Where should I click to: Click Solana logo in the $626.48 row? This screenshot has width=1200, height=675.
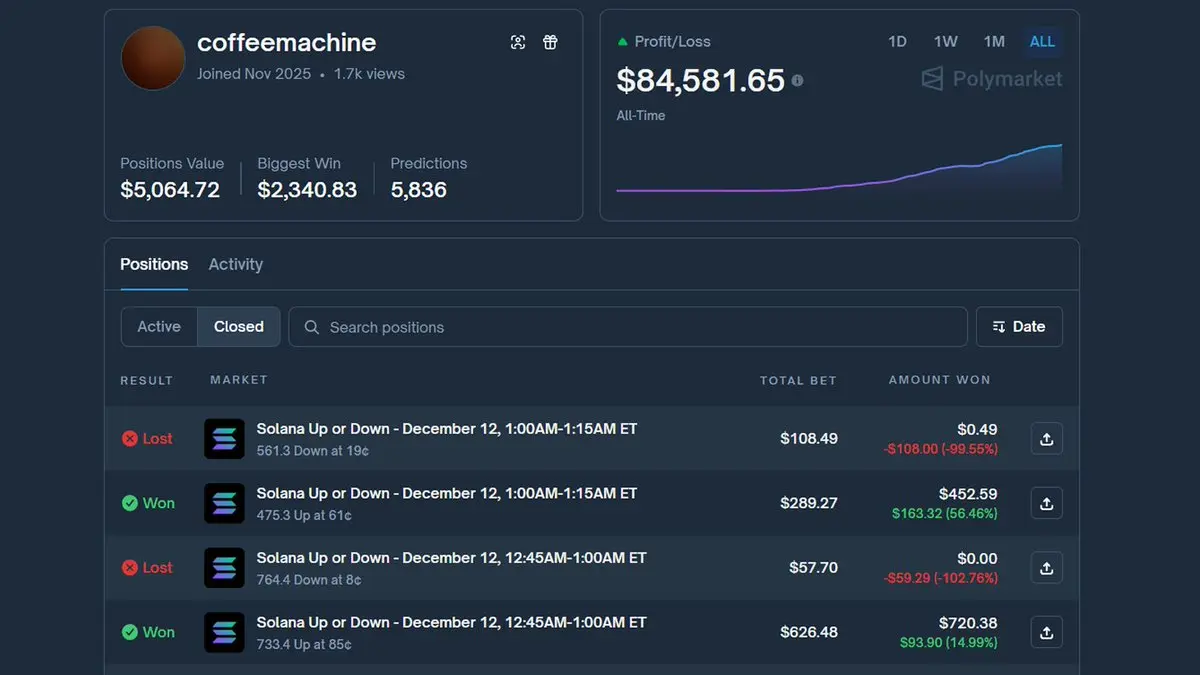coord(224,632)
